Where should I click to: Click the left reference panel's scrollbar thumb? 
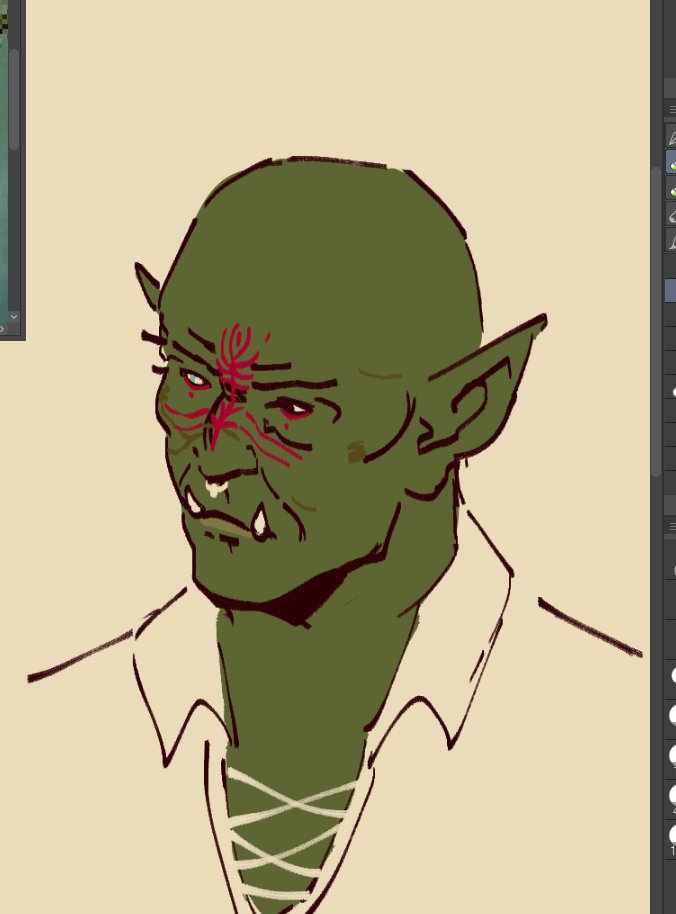coord(13,99)
